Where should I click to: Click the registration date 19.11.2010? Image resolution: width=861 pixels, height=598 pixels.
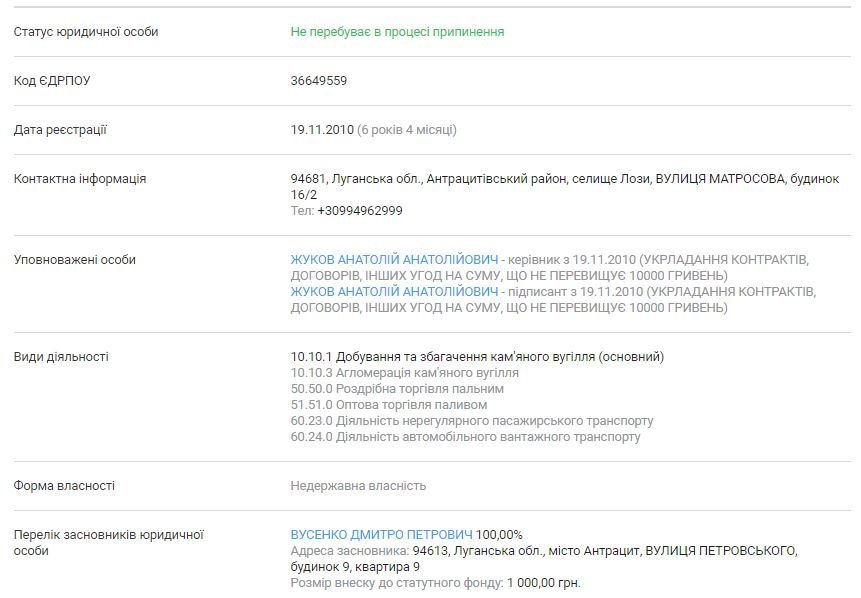coord(321,130)
